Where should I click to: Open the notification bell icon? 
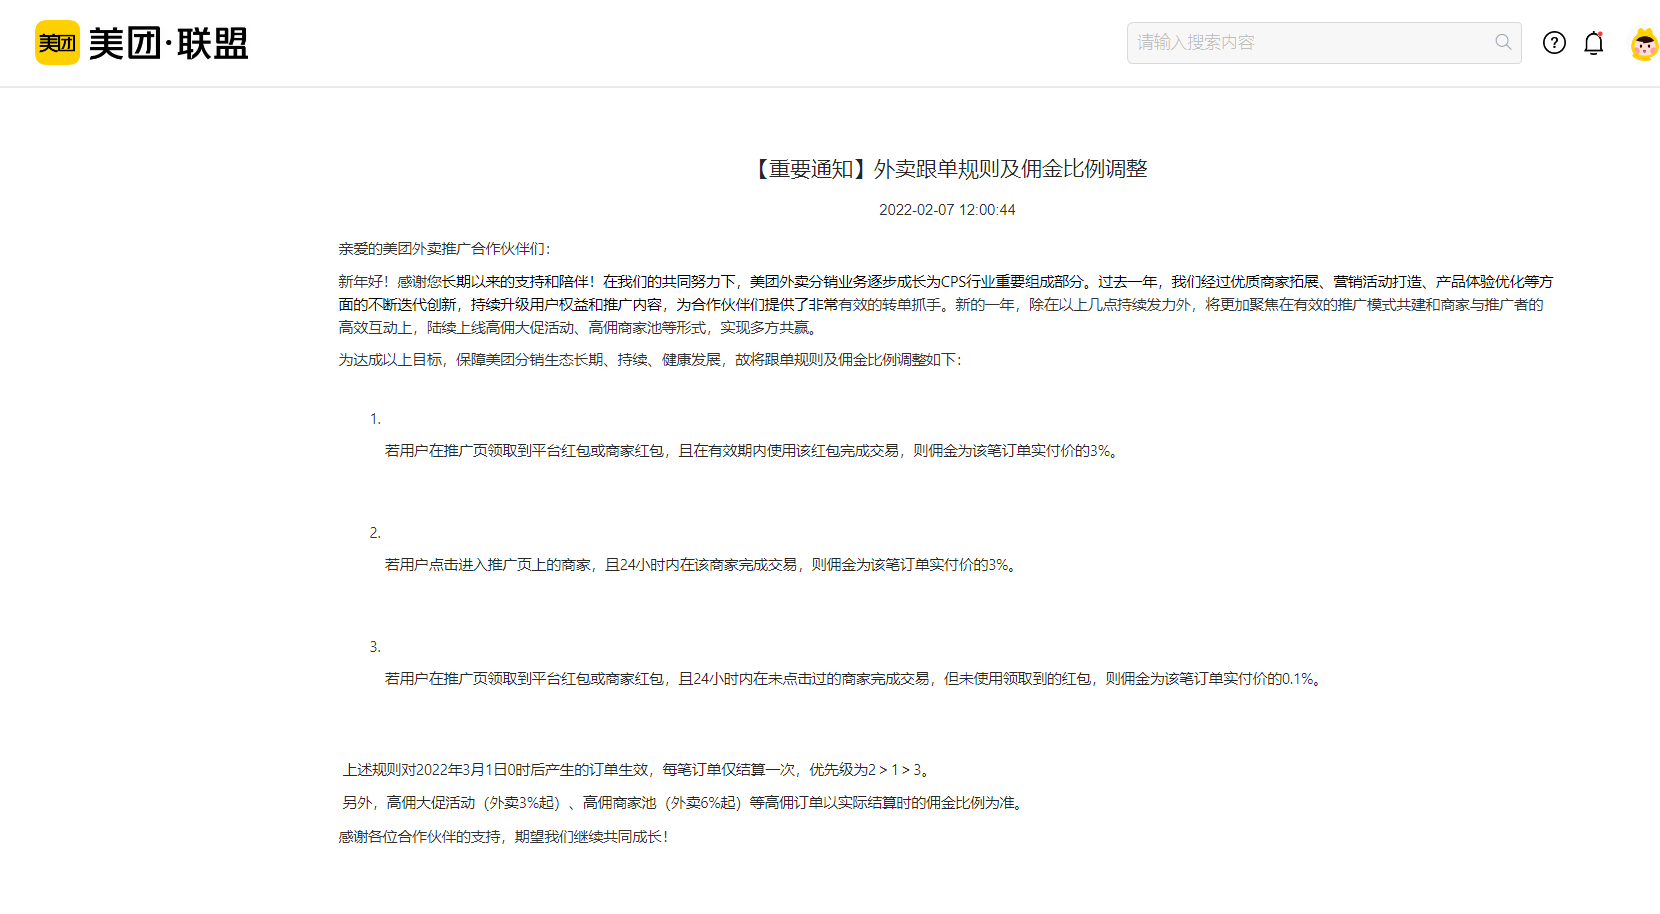tap(1594, 43)
